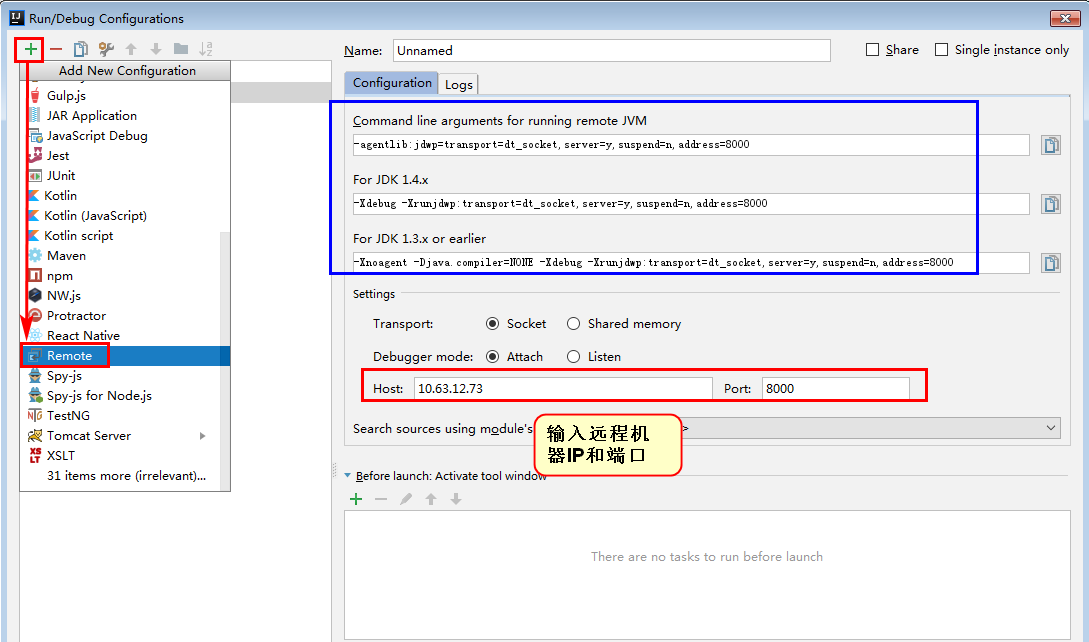The height and width of the screenshot is (642, 1089).
Task: Copy the remote JVM command line arguments
Action: (x=1050, y=145)
